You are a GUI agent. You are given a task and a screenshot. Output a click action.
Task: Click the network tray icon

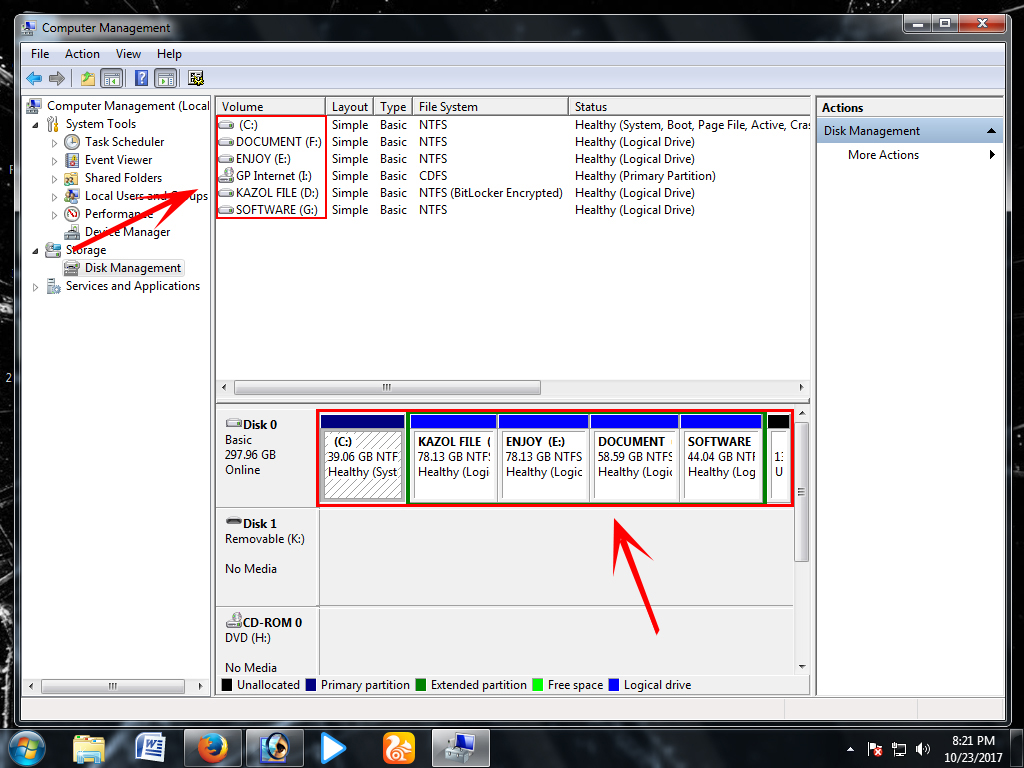click(899, 749)
